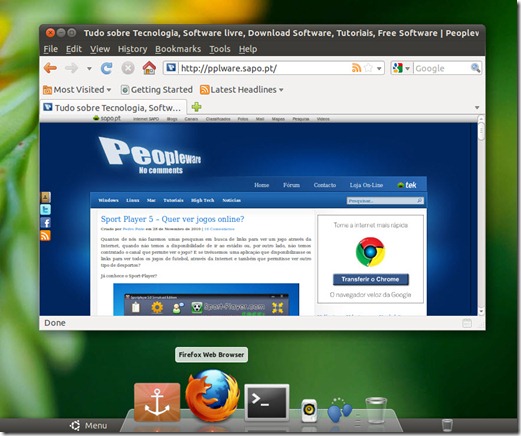
Task: Open the Home link on Peopleware
Action: click(261, 185)
